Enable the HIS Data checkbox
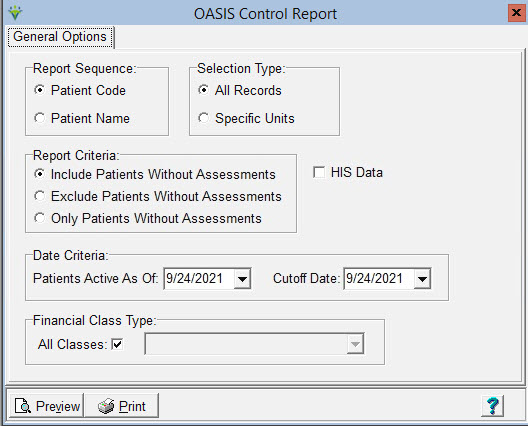528x426 pixels. coord(319,172)
